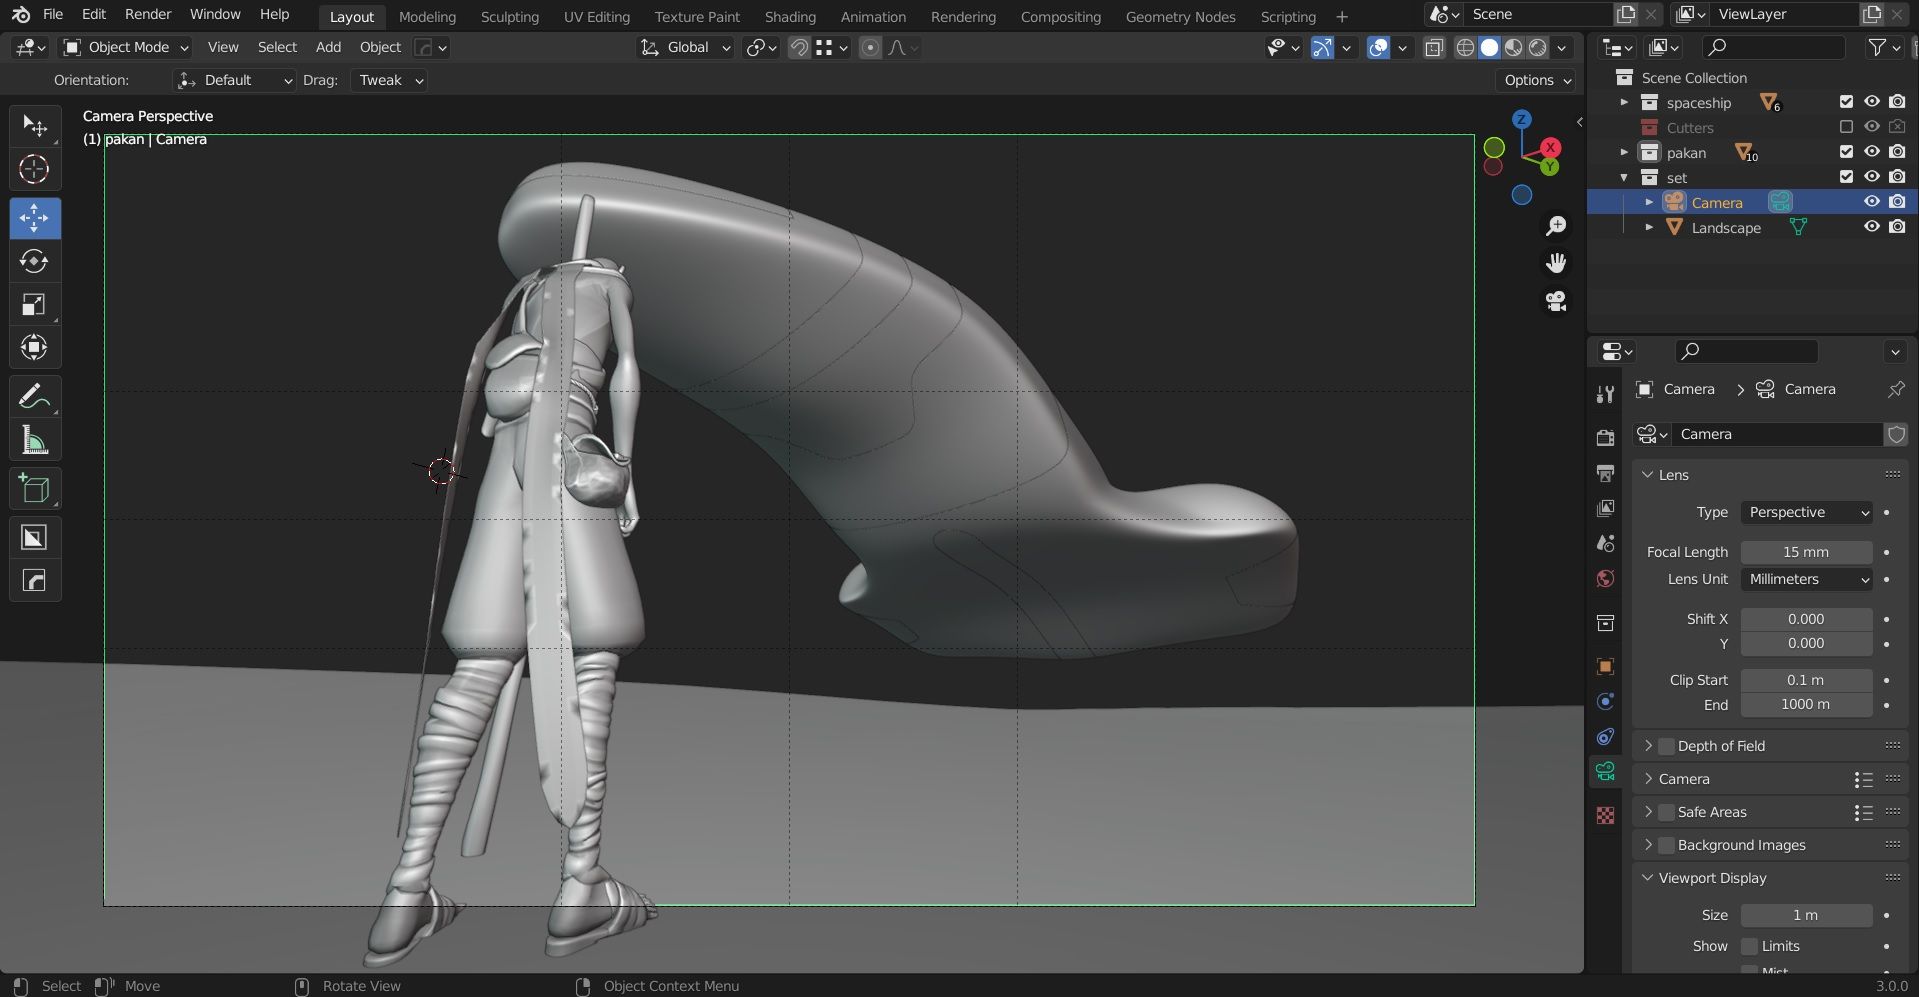
Task: Activate the Measure tool
Action: (x=34, y=440)
